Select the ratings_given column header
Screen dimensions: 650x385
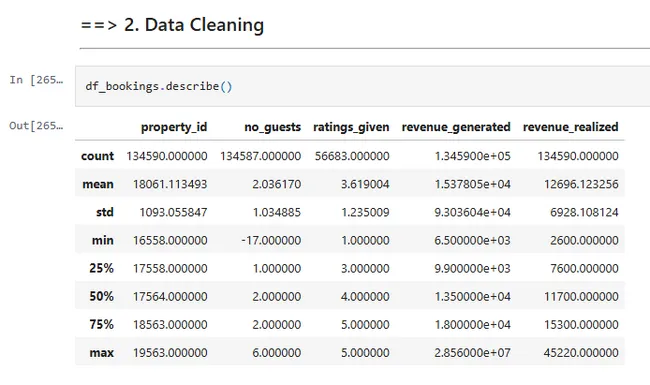[351, 127]
